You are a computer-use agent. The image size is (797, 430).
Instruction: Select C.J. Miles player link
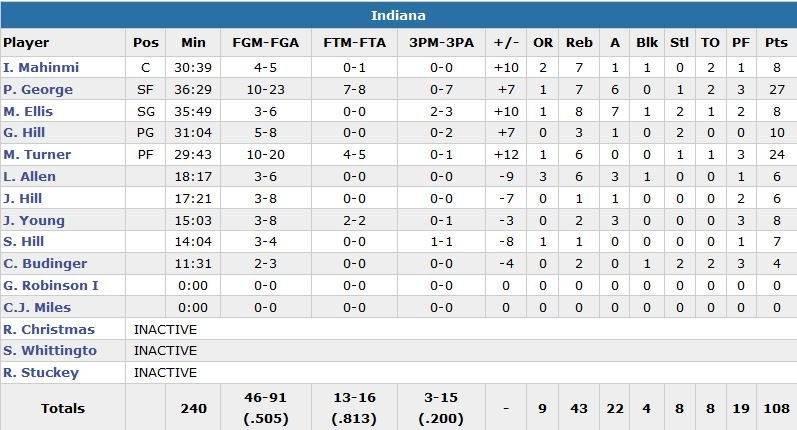[37, 308]
